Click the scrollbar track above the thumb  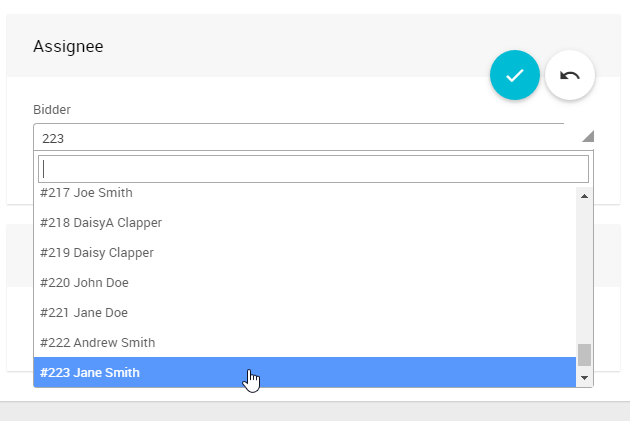point(584,270)
